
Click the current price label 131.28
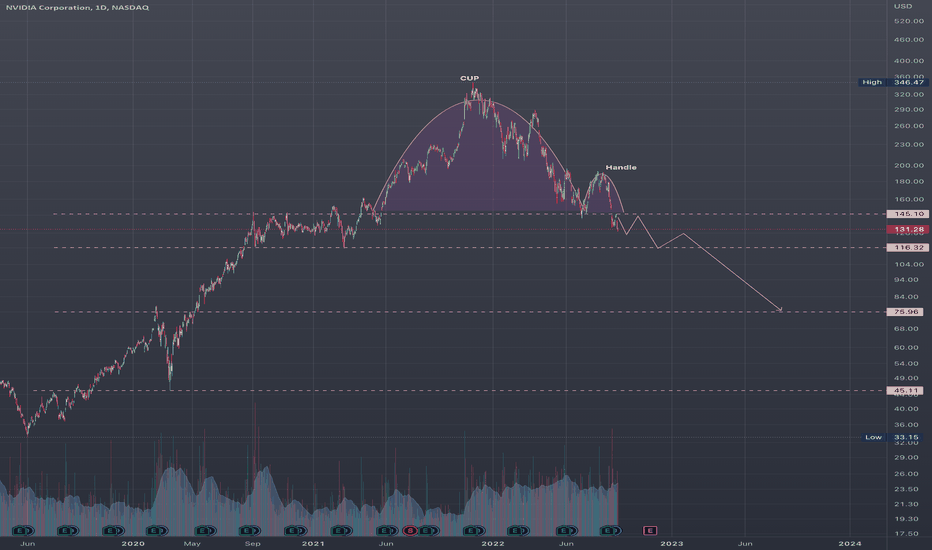click(907, 229)
